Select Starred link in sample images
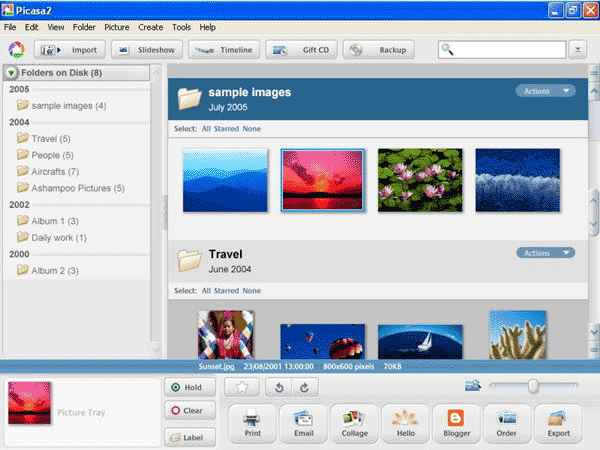600x450 pixels. coord(226,129)
